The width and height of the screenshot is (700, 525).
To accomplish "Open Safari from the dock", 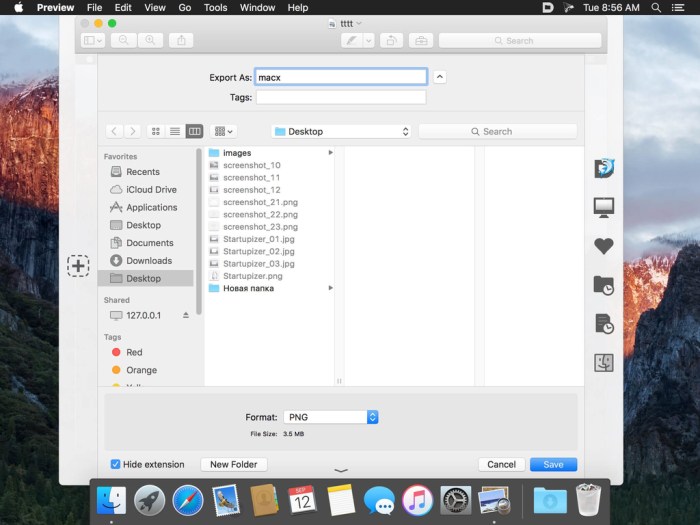I will tap(187, 500).
